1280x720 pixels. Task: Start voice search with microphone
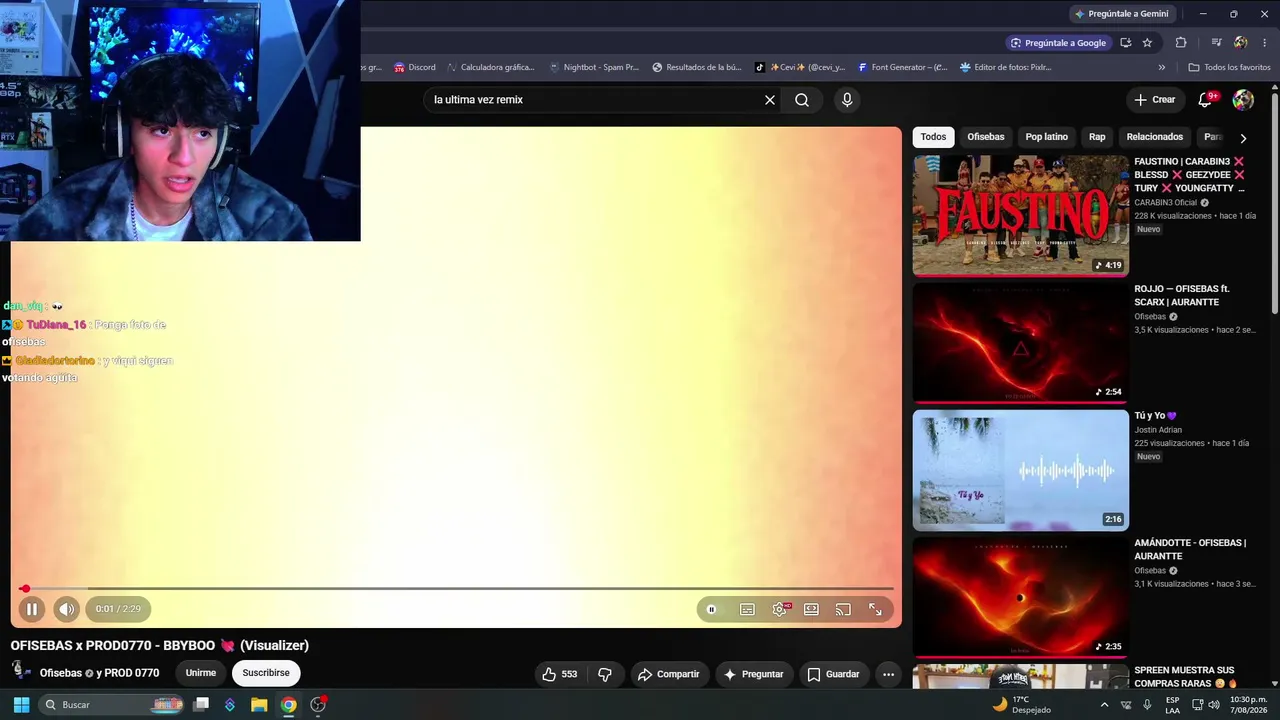(847, 100)
